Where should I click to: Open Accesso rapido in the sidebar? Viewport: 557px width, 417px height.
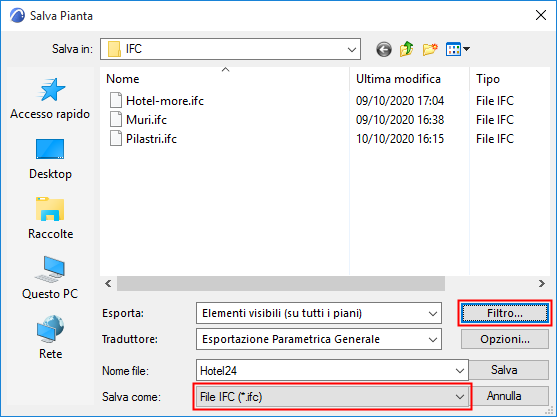pos(50,98)
